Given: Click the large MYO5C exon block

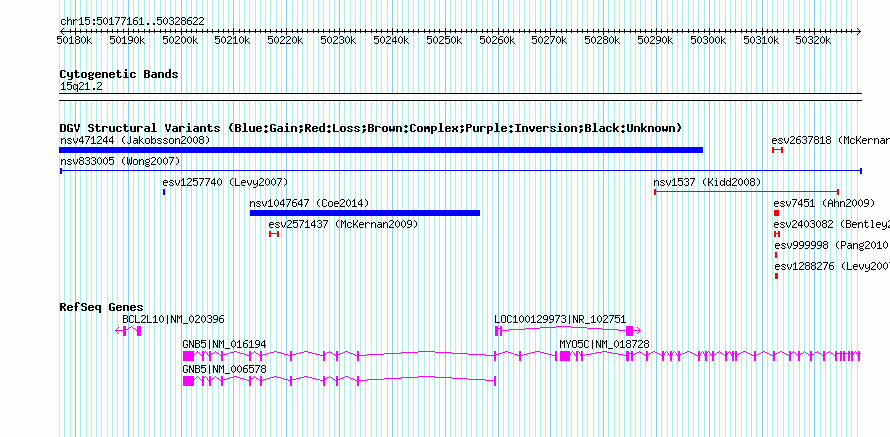Looking at the screenshot, I should (x=565, y=356).
